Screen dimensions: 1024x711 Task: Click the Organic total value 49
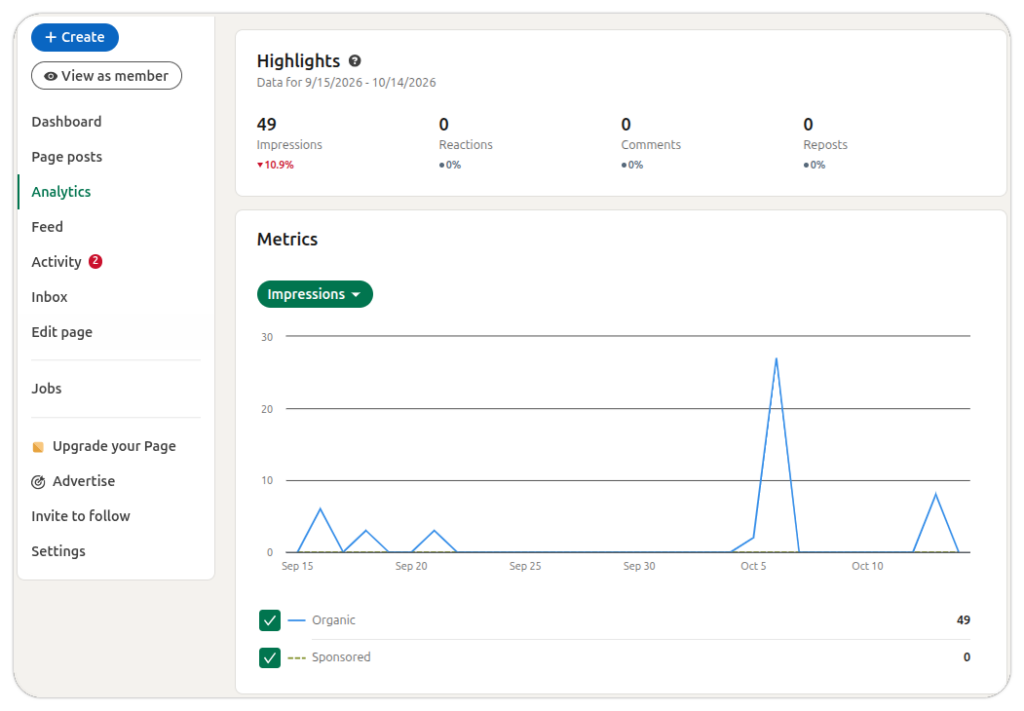[963, 620]
